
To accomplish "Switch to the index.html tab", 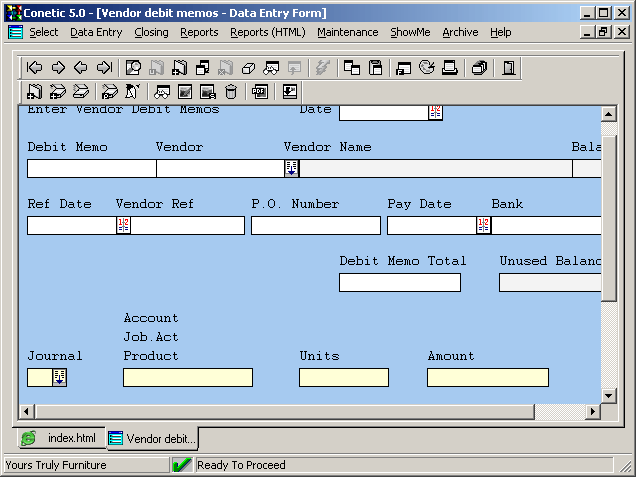I will [x=60, y=438].
